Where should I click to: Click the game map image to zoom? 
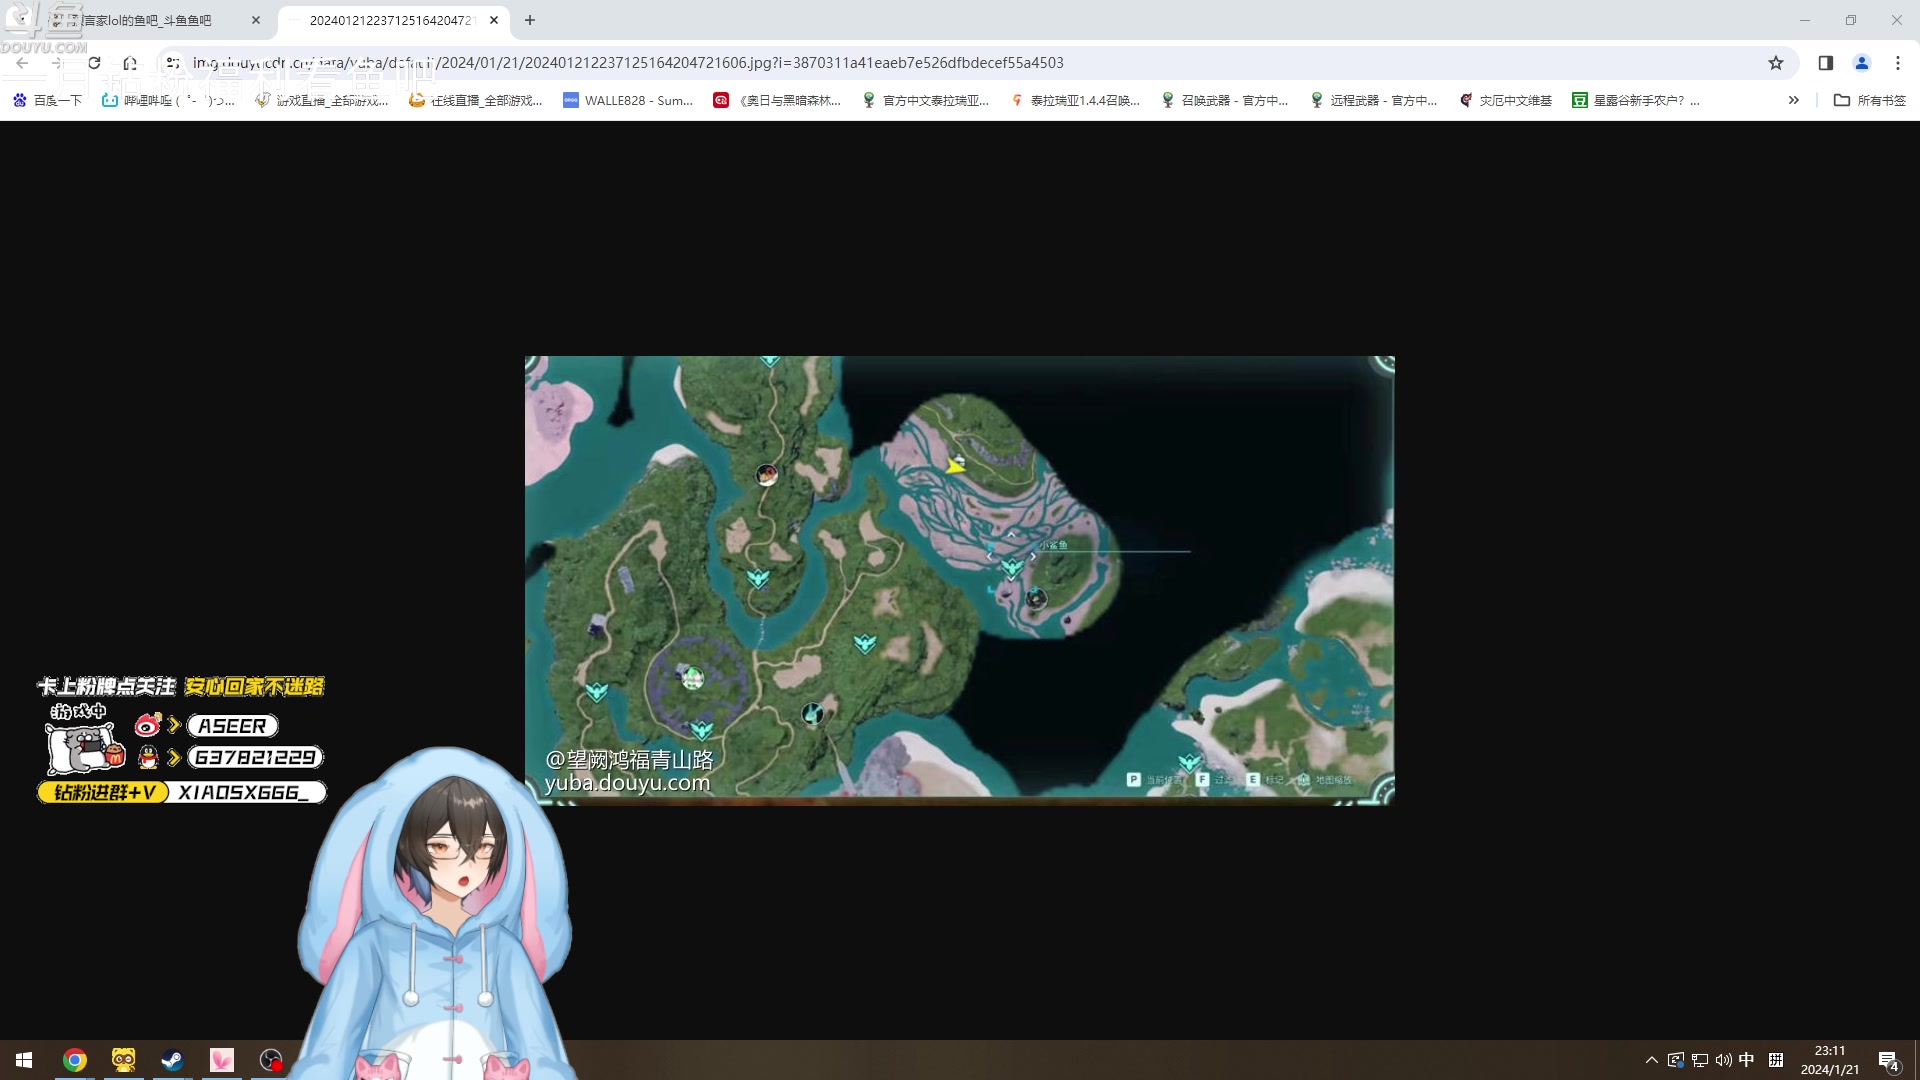[x=960, y=580]
